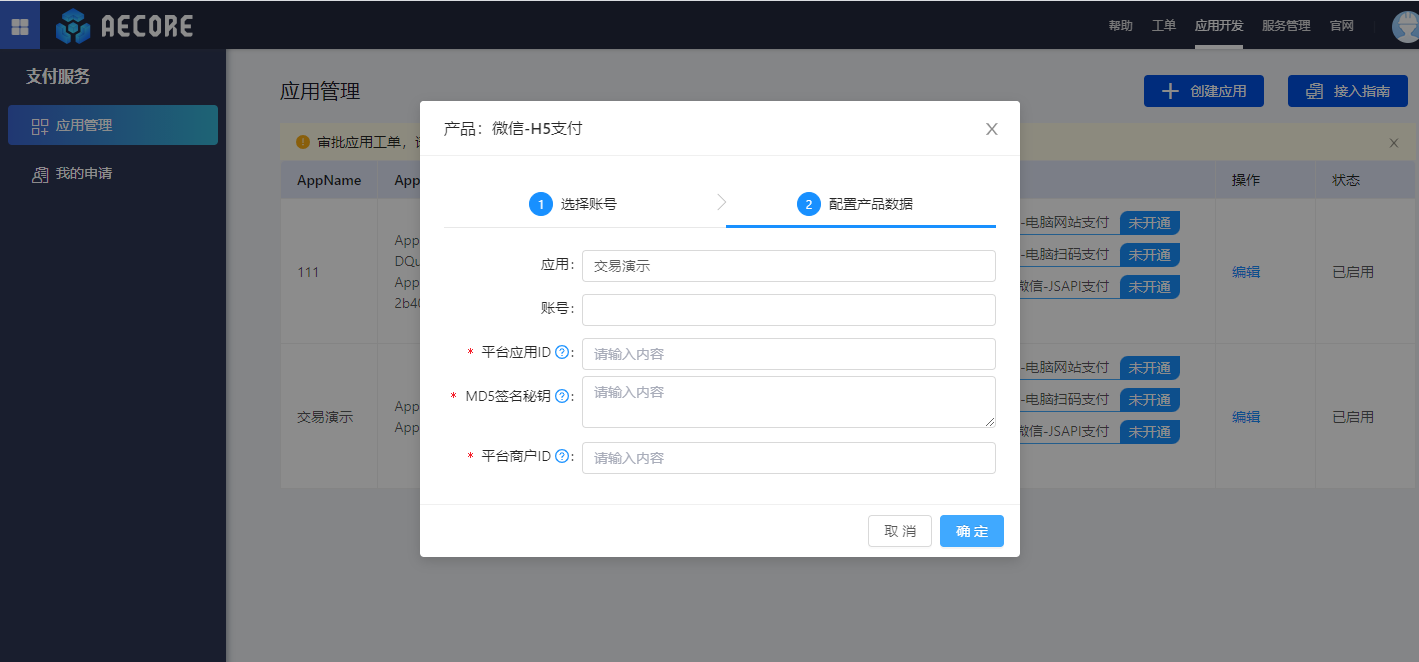Click the apps grid icon in top-left corner
The image size is (1419, 662).
[x=20, y=26]
